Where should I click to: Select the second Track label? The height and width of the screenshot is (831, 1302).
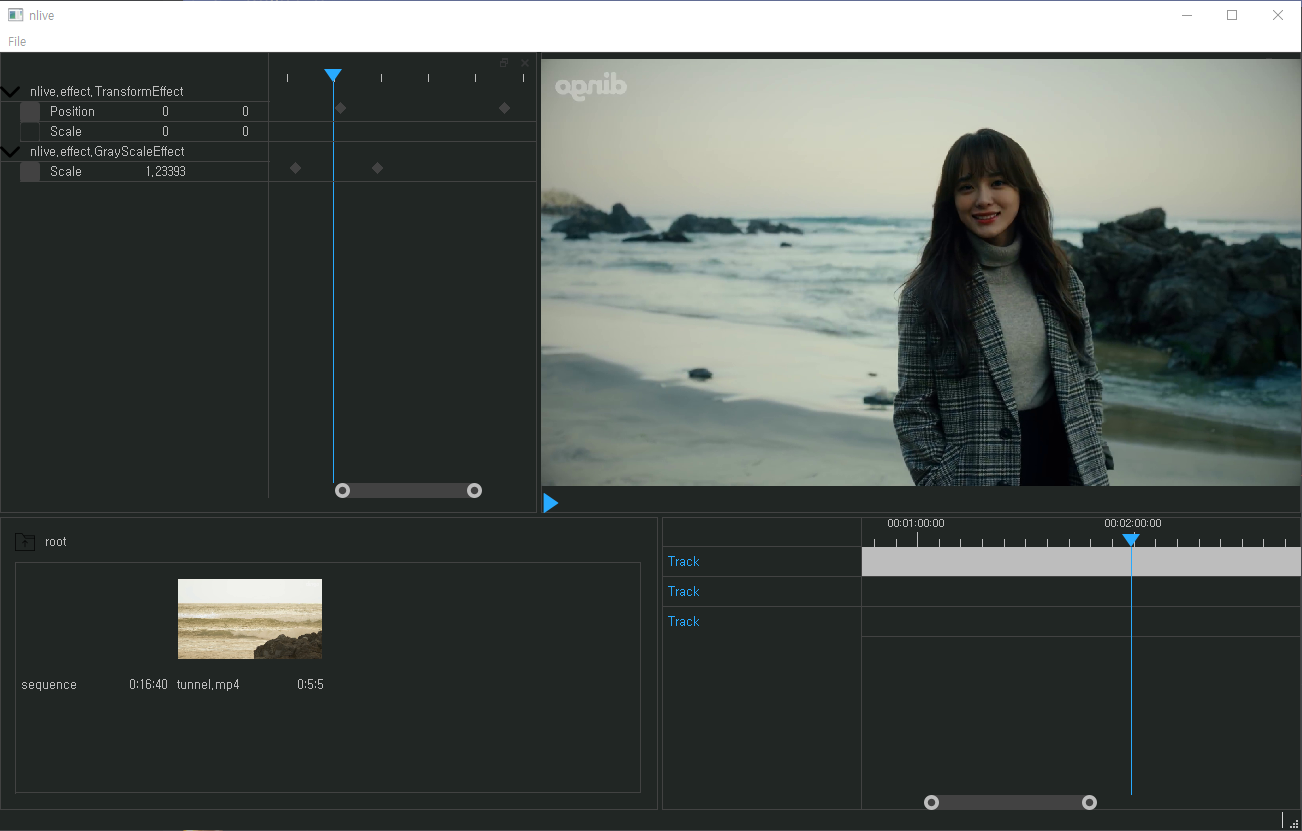tap(683, 591)
